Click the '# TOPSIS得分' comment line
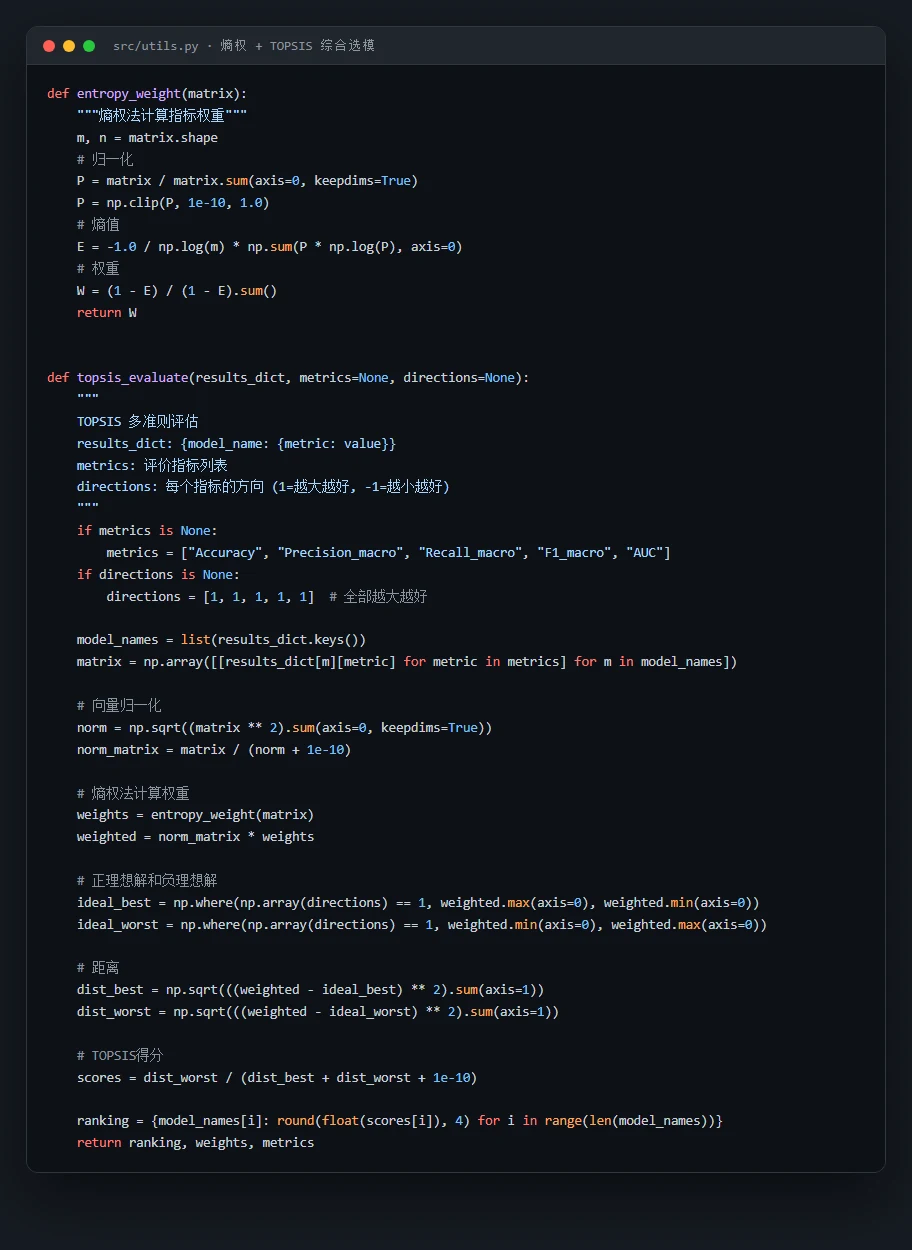Viewport: 912px width, 1250px height. tap(120, 1055)
